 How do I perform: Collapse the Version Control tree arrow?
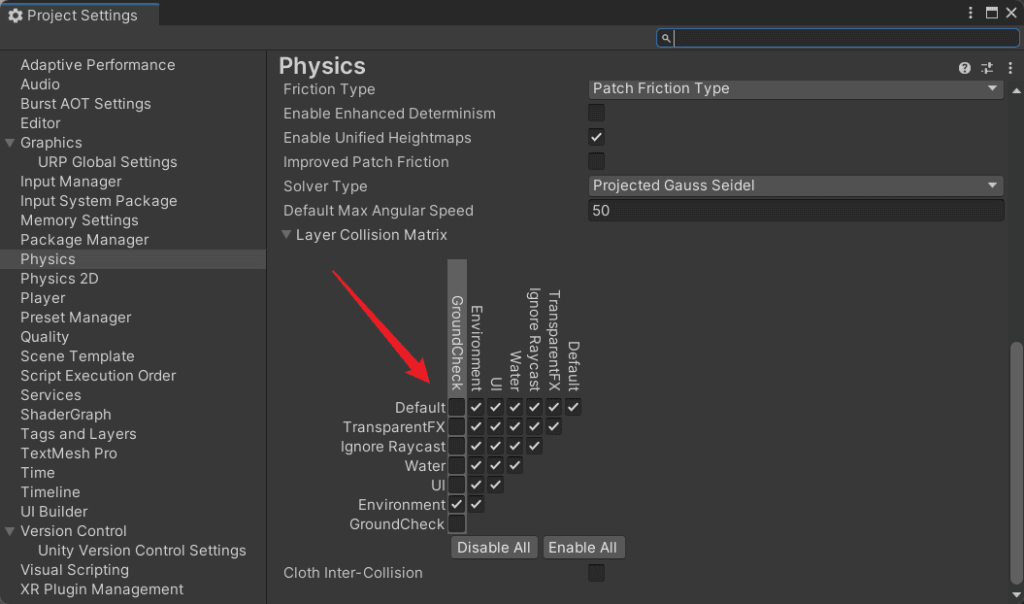coord(10,531)
